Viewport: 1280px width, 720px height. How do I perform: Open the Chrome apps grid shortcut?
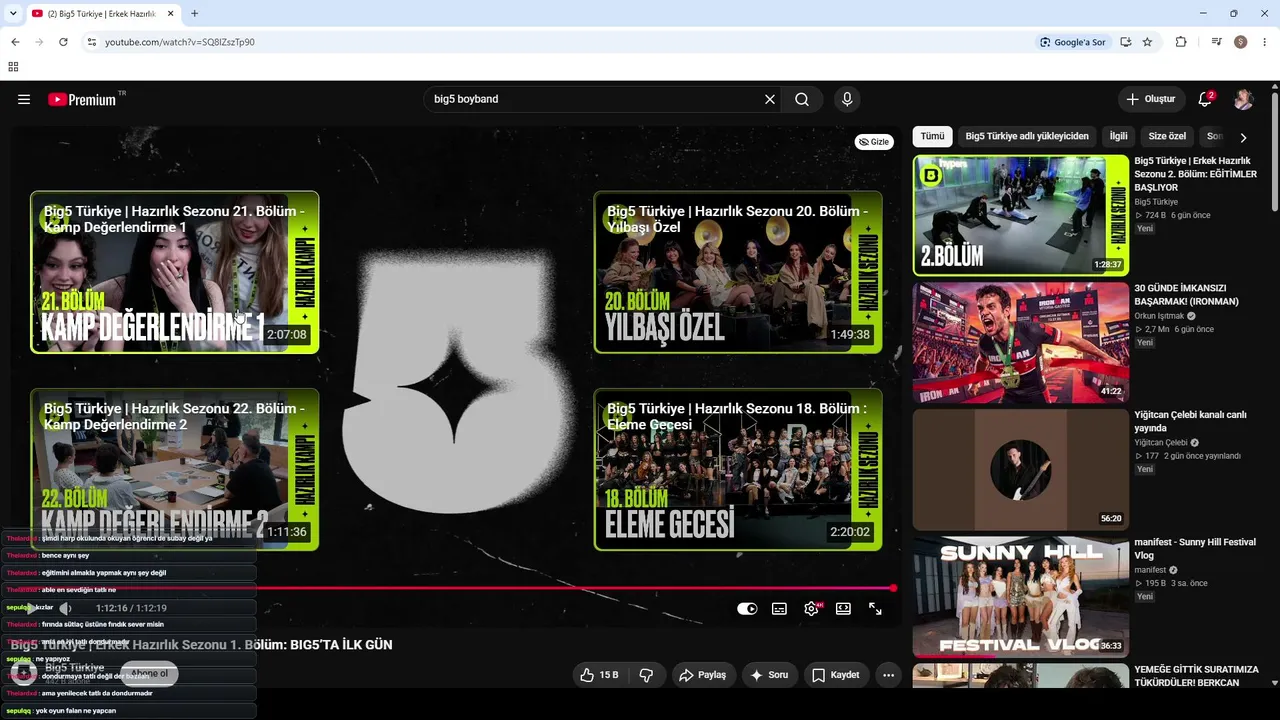(x=13, y=67)
